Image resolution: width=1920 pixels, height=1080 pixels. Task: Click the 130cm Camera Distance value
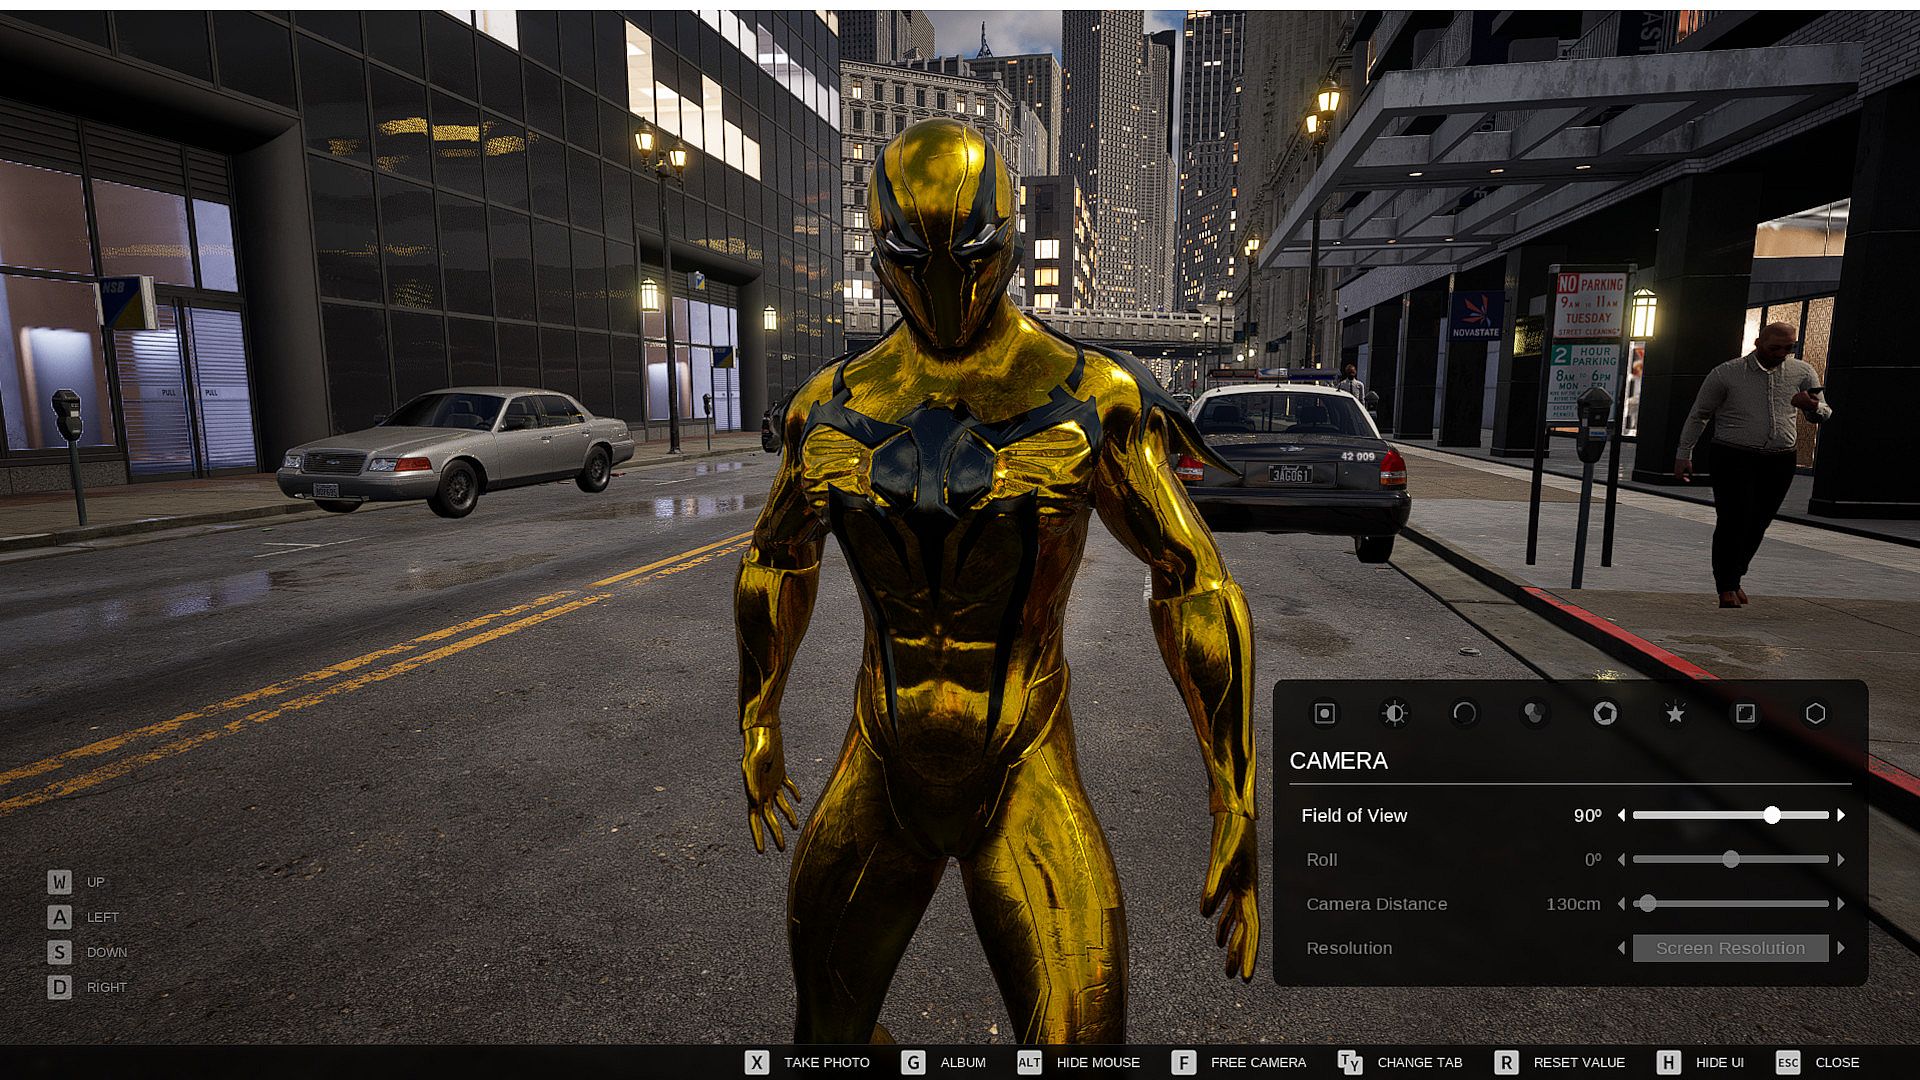pos(1573,903)
